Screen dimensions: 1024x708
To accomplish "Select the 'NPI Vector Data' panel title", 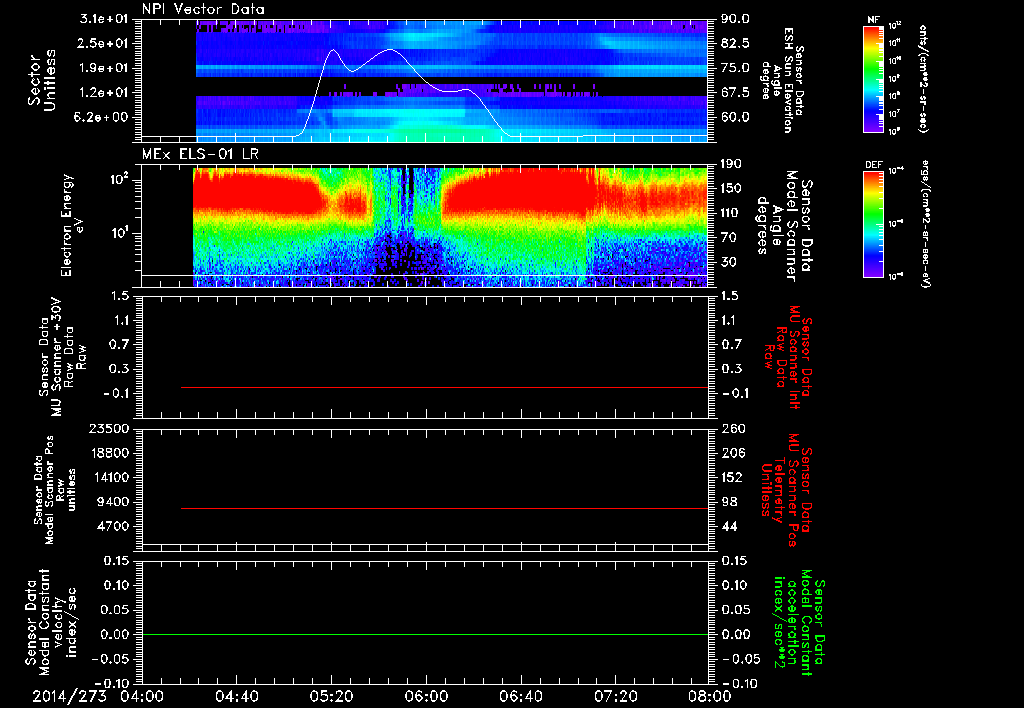I will click(x=204, y=9).
